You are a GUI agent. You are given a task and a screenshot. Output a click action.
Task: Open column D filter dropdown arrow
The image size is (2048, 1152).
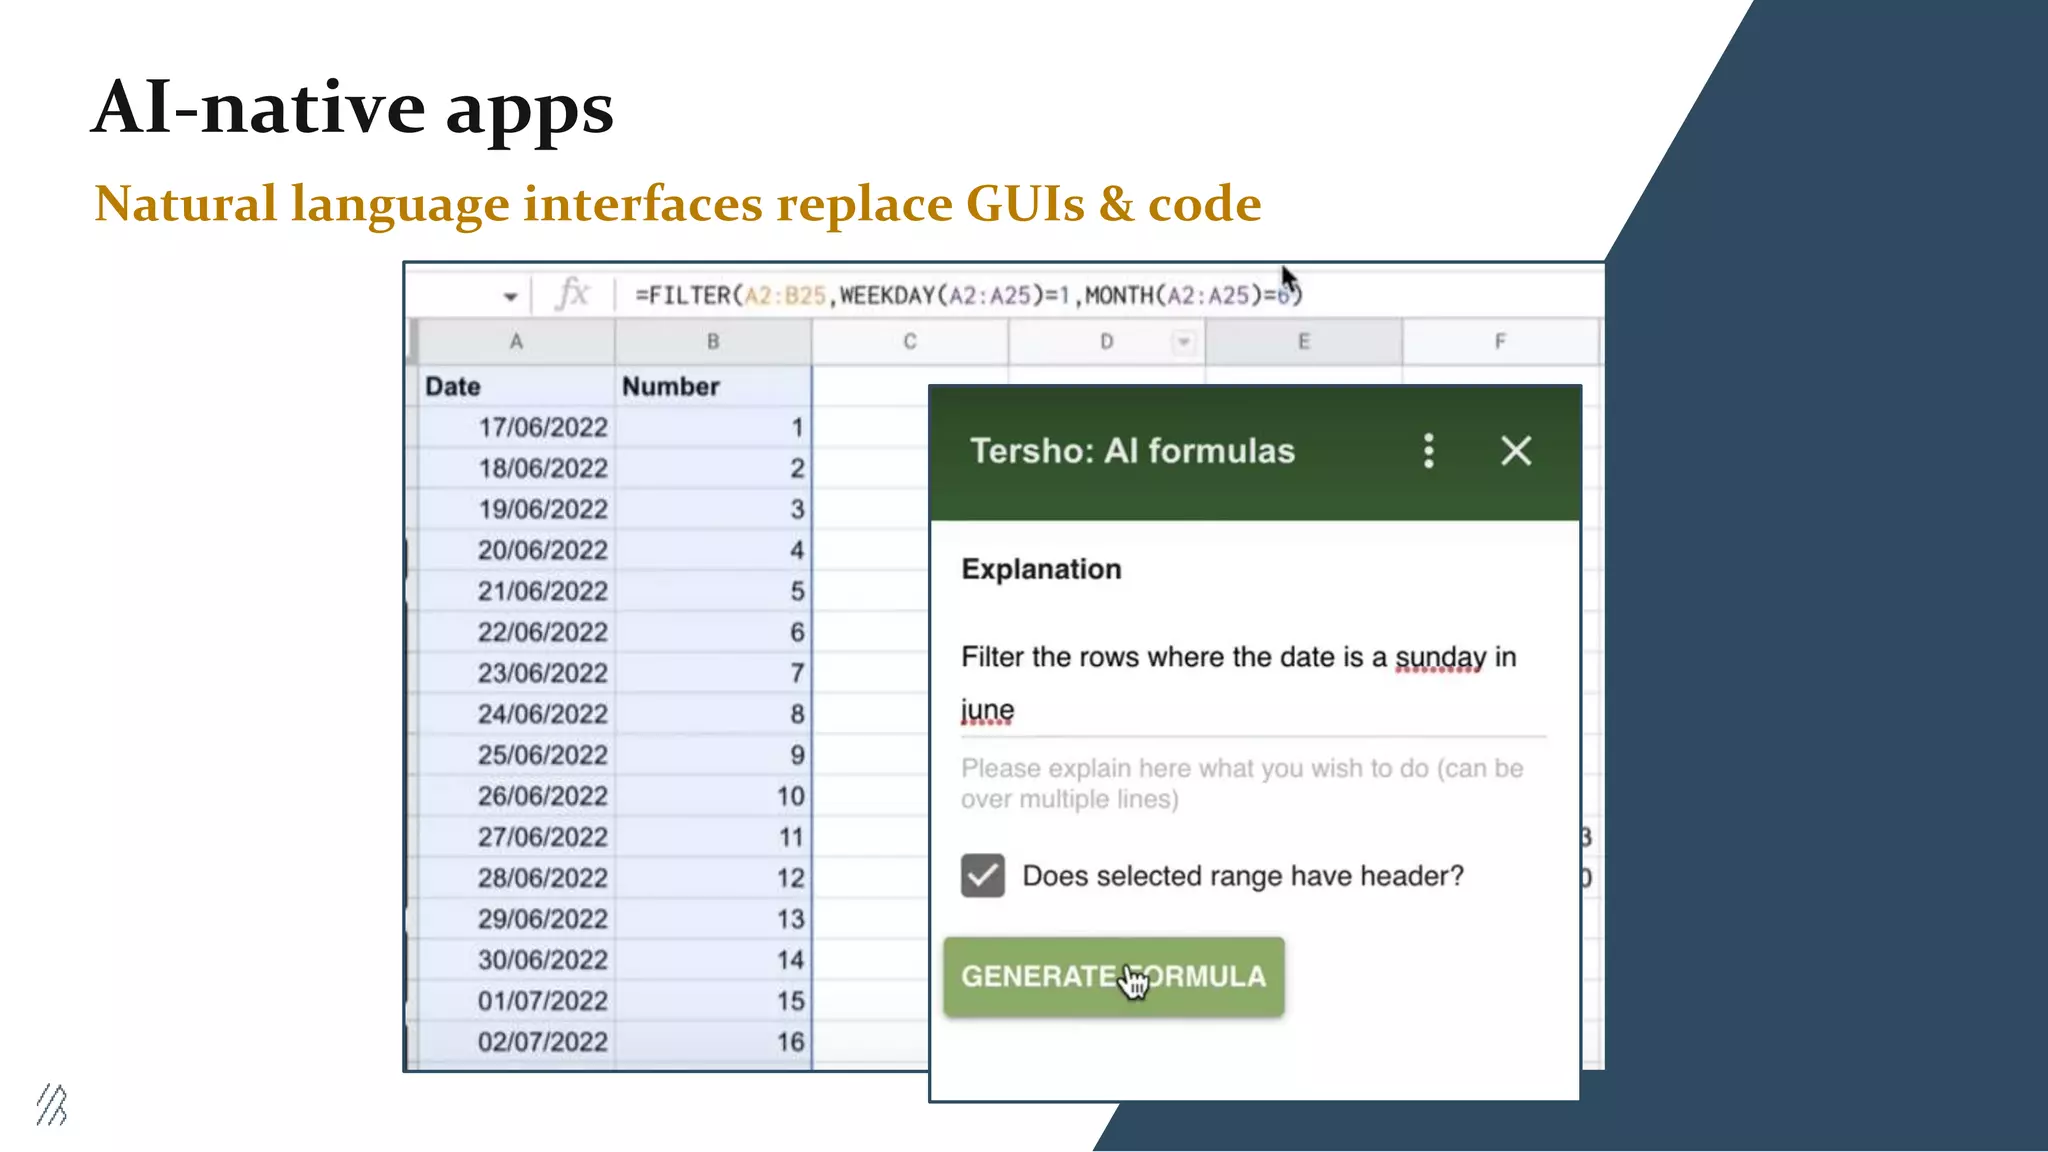[1183, 342]
